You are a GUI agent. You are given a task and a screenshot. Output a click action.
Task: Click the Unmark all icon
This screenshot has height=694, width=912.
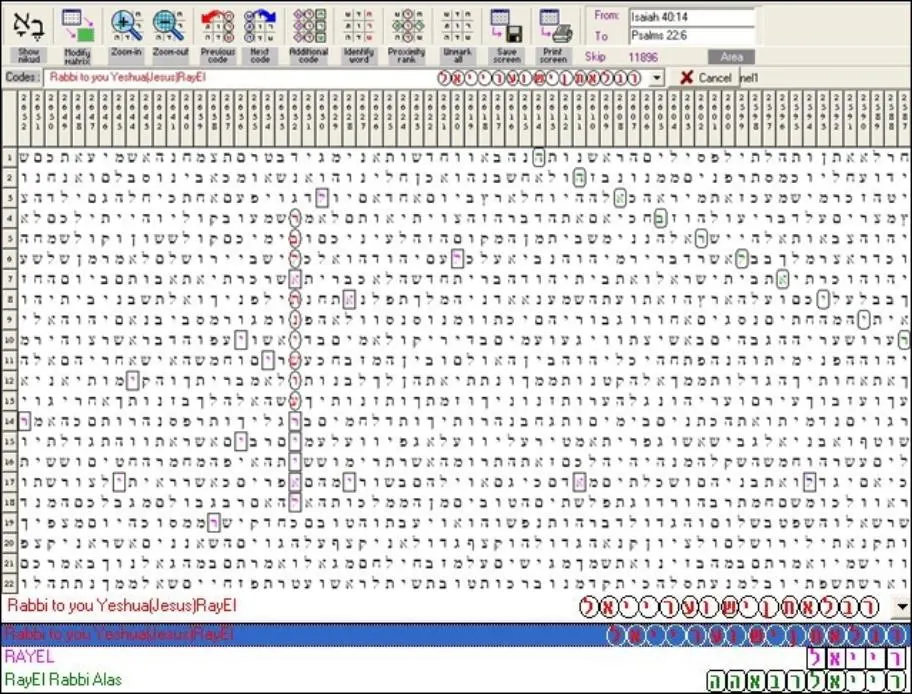coord(457,26)
